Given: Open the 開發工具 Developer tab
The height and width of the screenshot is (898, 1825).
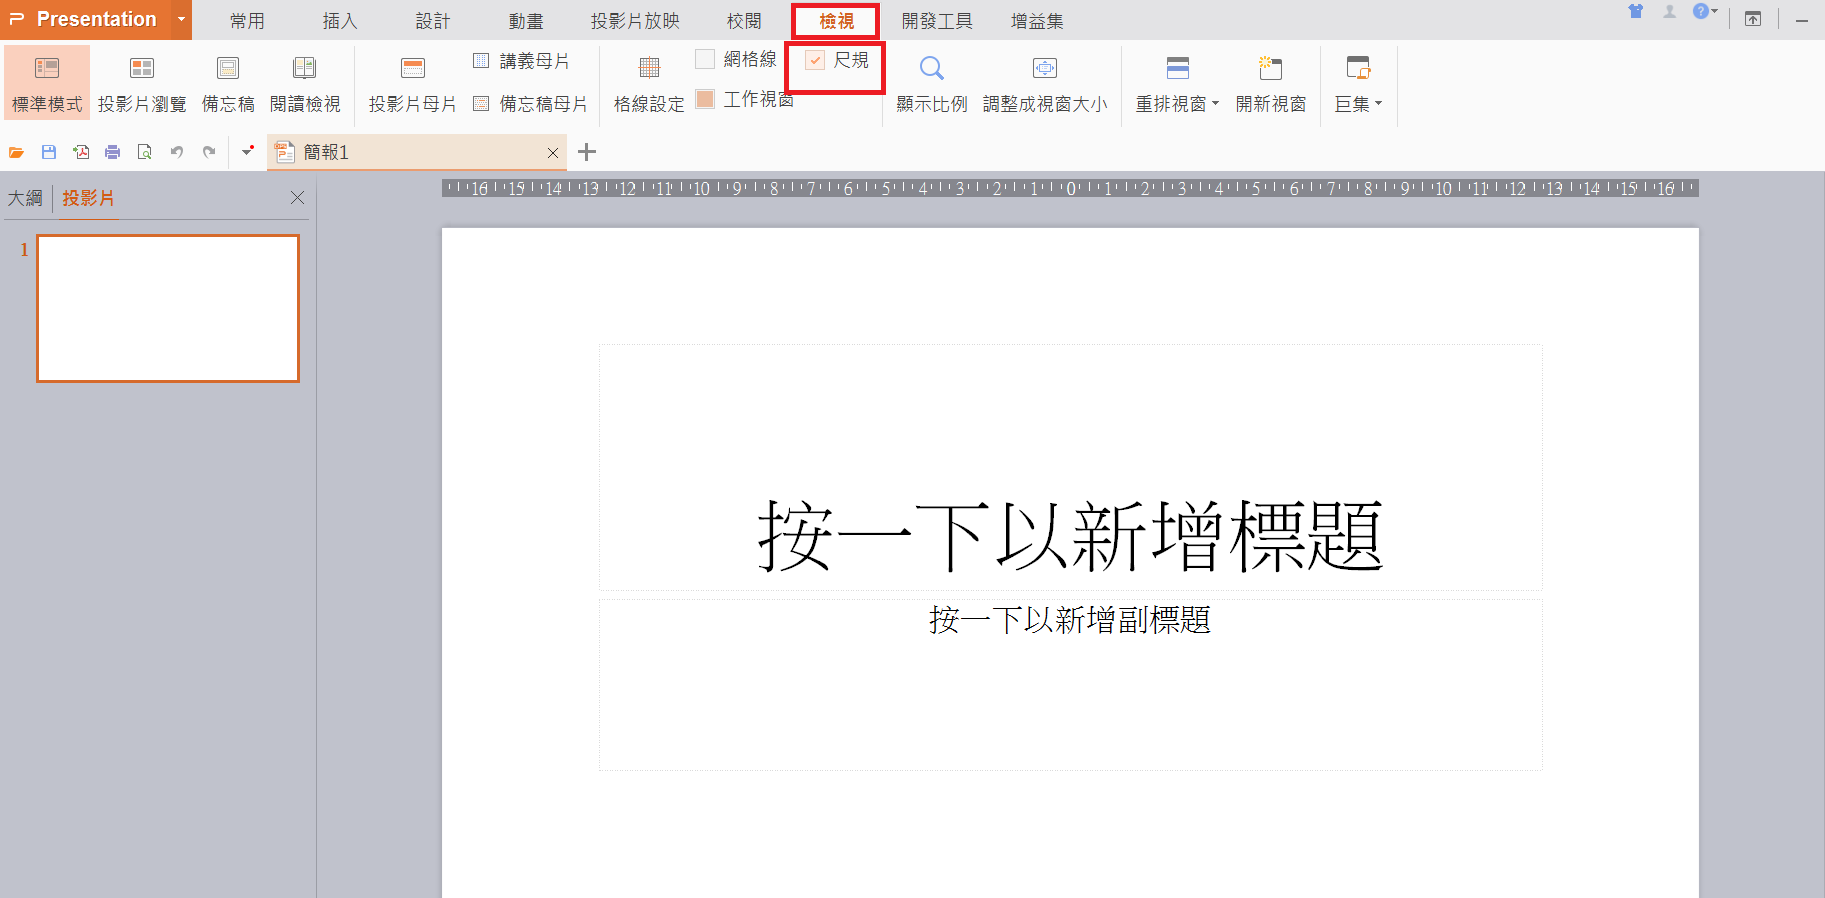Looking at the screenshot, I should (937, 21).
